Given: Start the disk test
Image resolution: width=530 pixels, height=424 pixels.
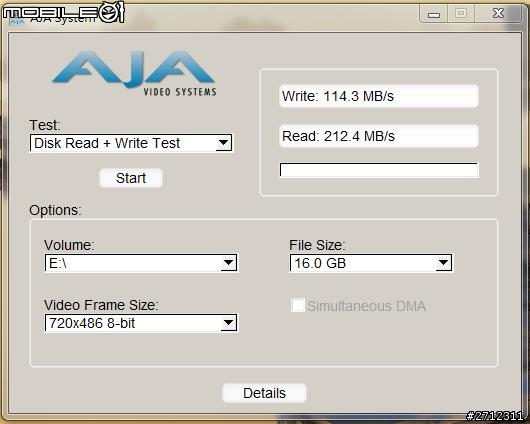Looking at the screenshot, I should pos(131,178).
